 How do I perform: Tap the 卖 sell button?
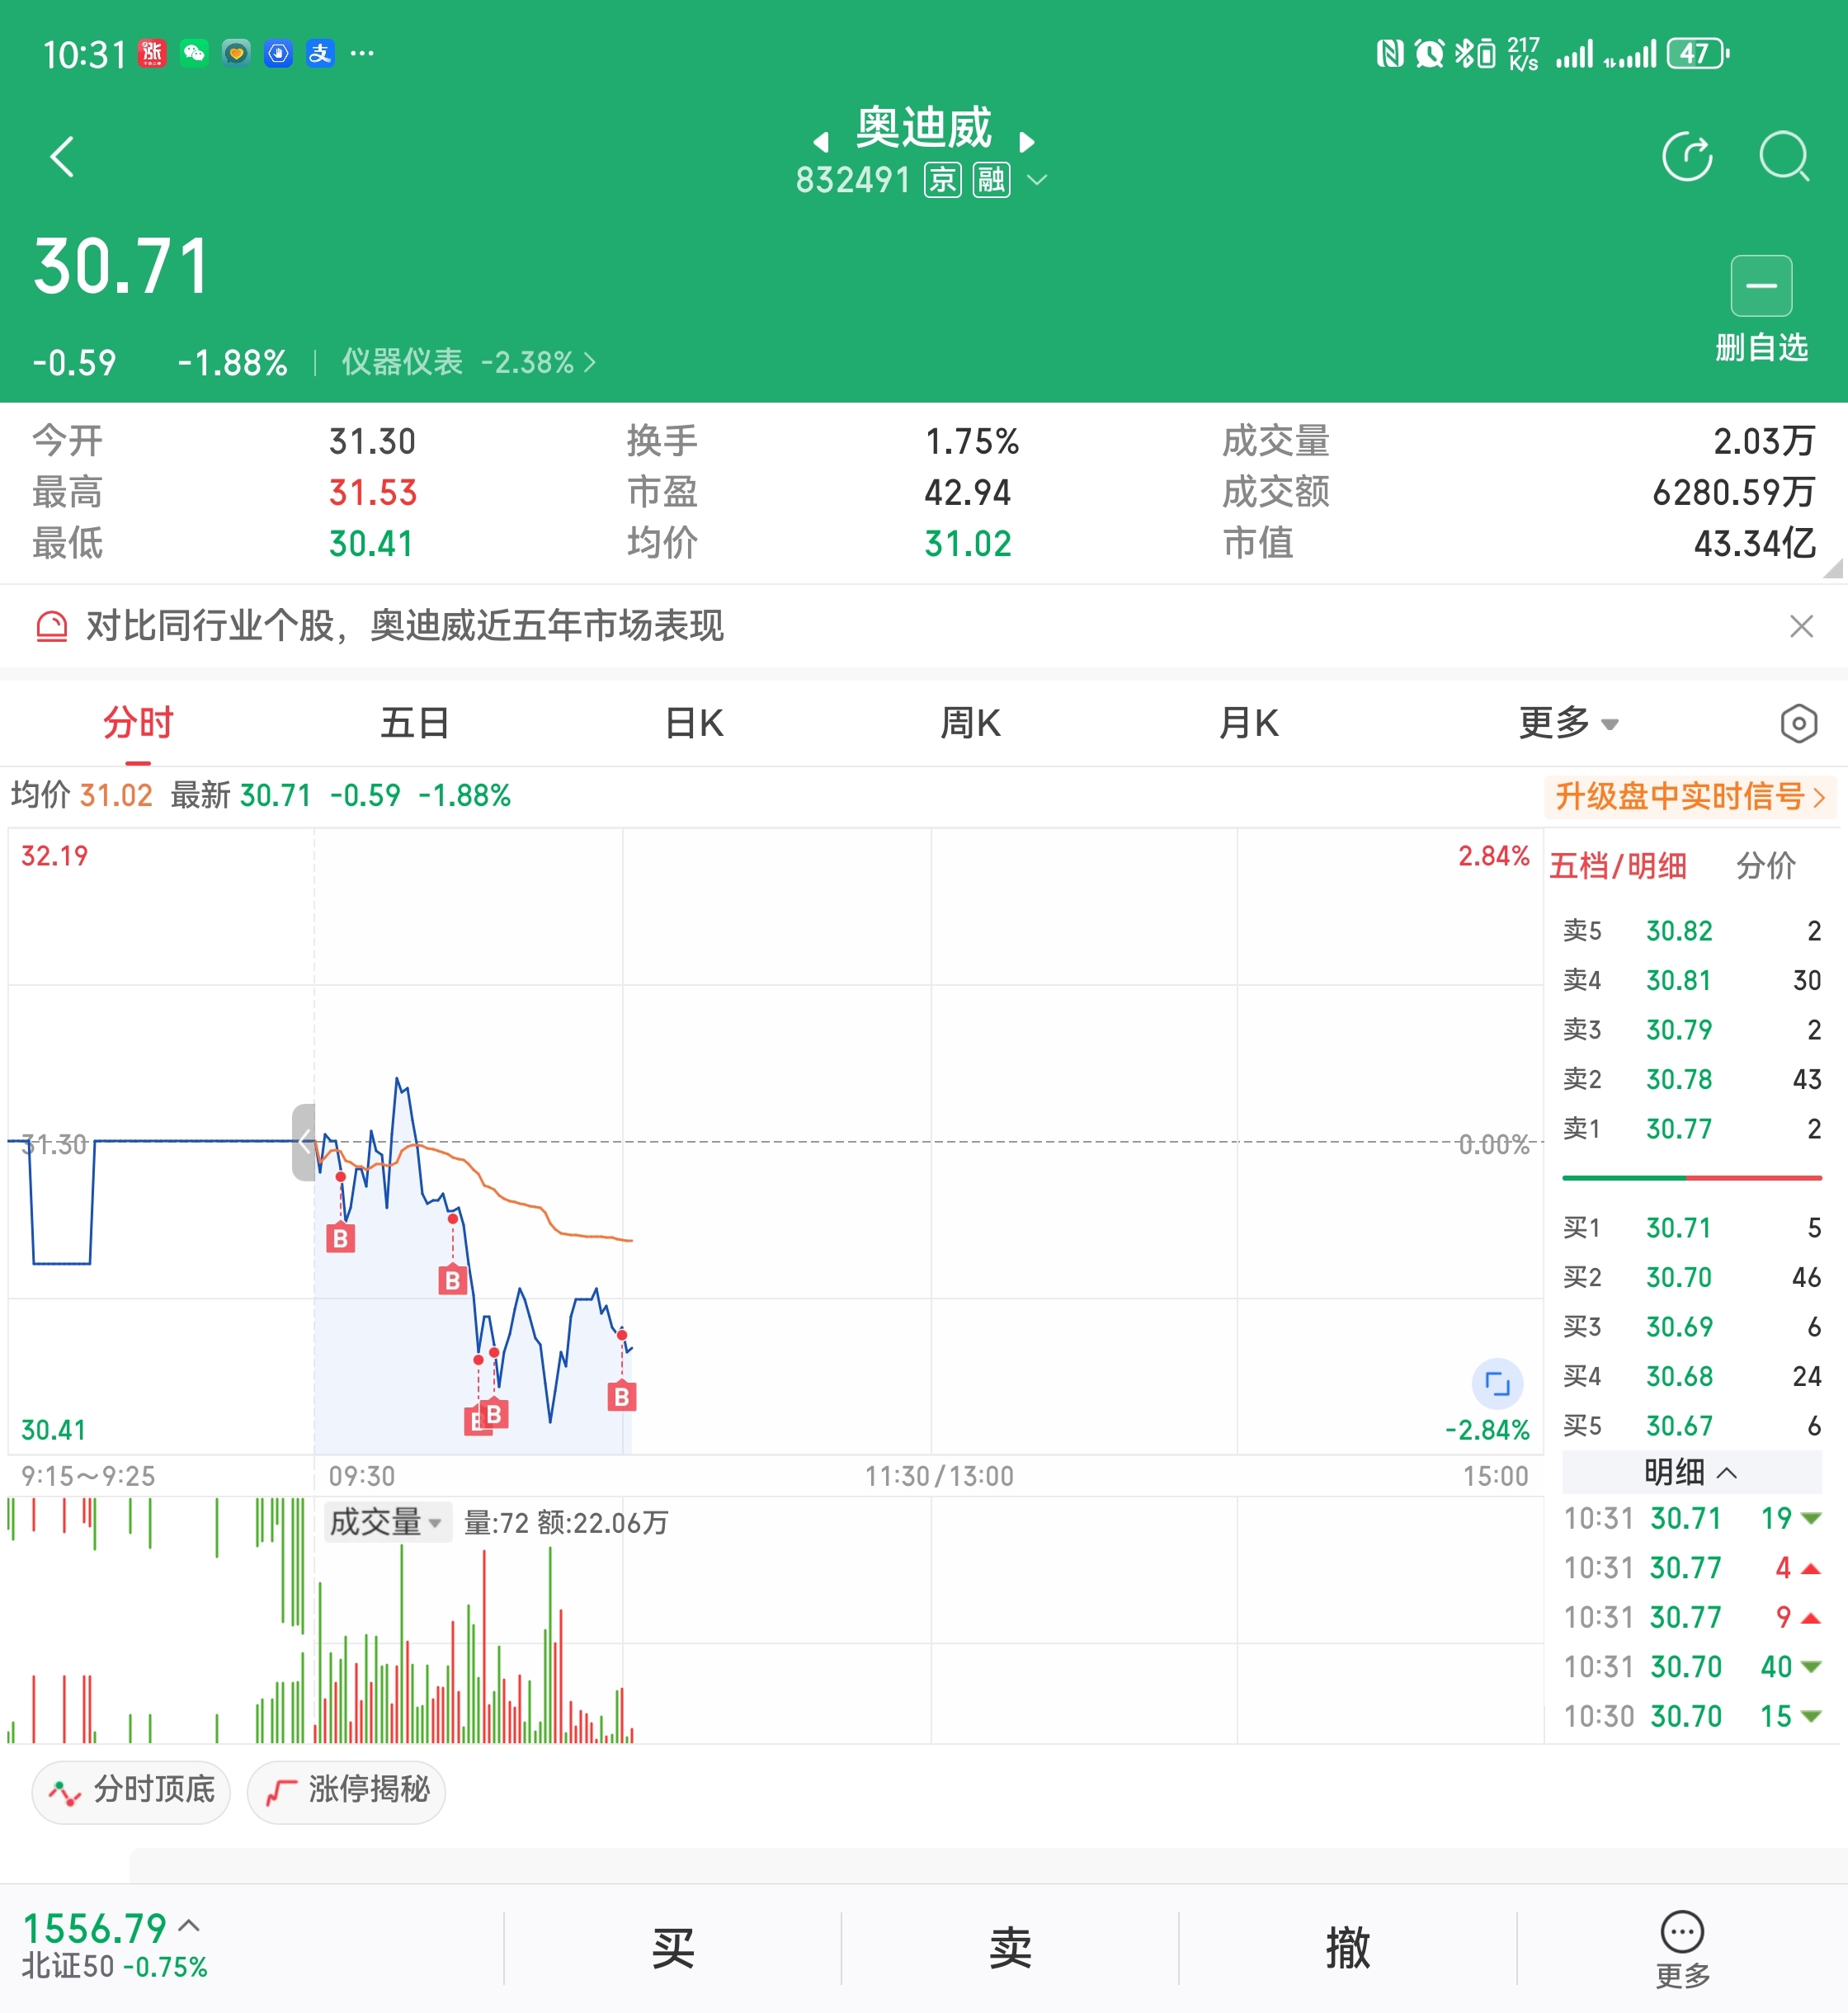click(1010, 1947)
